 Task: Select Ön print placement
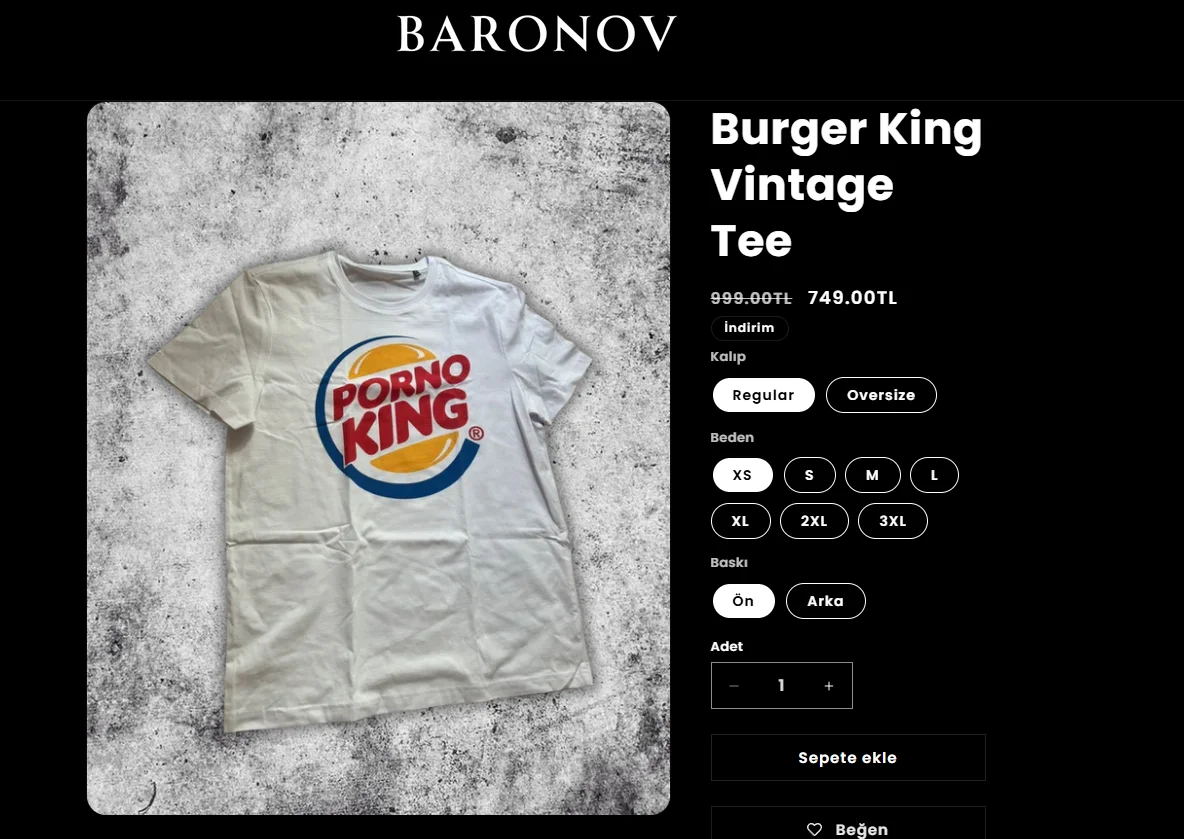744,601
